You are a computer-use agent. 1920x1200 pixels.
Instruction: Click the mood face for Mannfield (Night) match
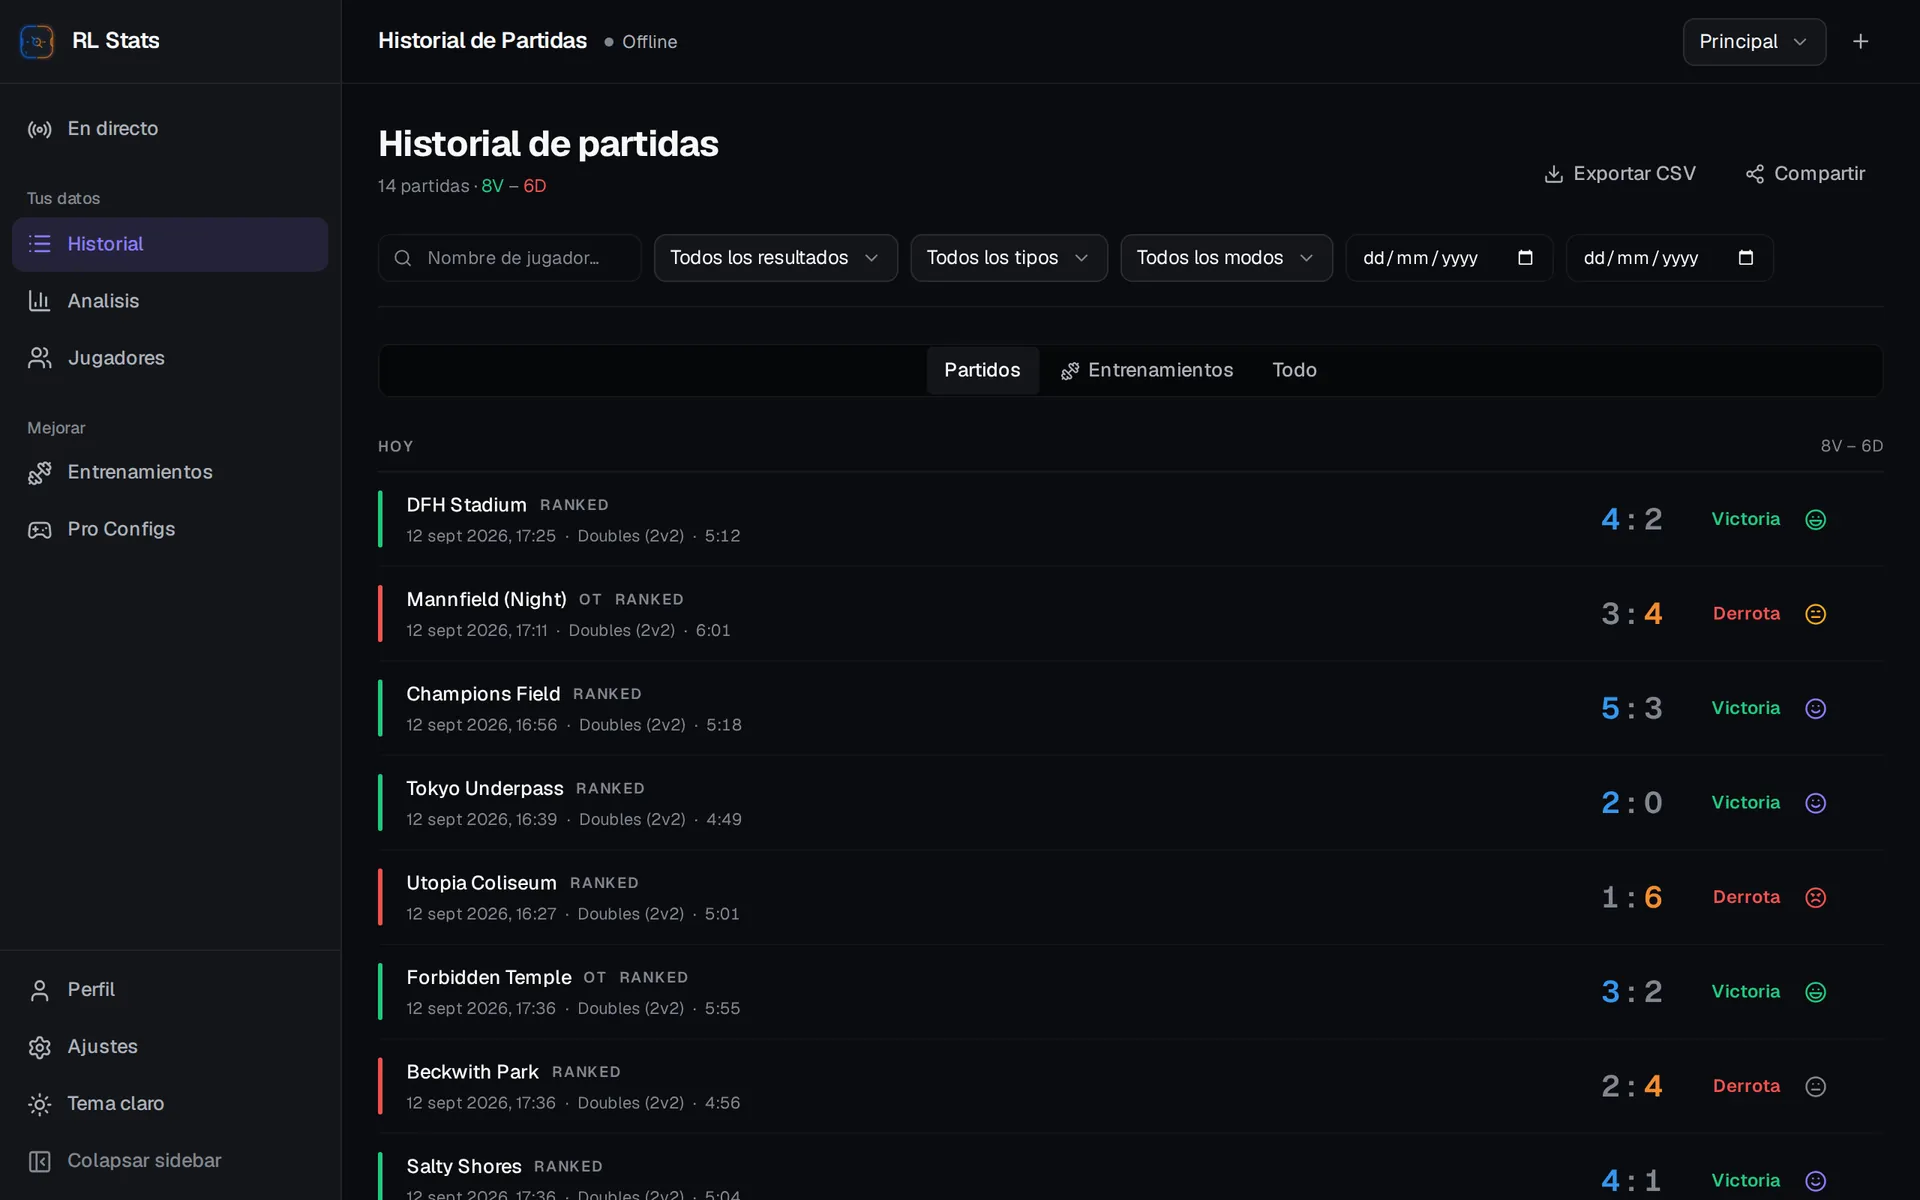coord(1815,614)
